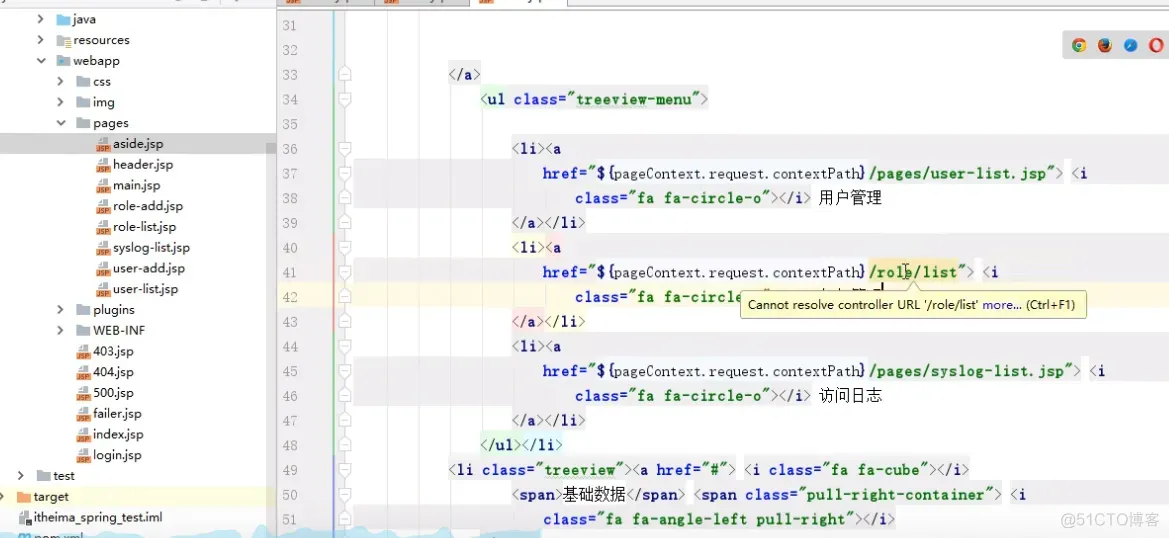The image size is (1169, 538).
Task: Click the JSP icon next to 500.jsp
Action: pyautogui.click(x=84, y=394)
